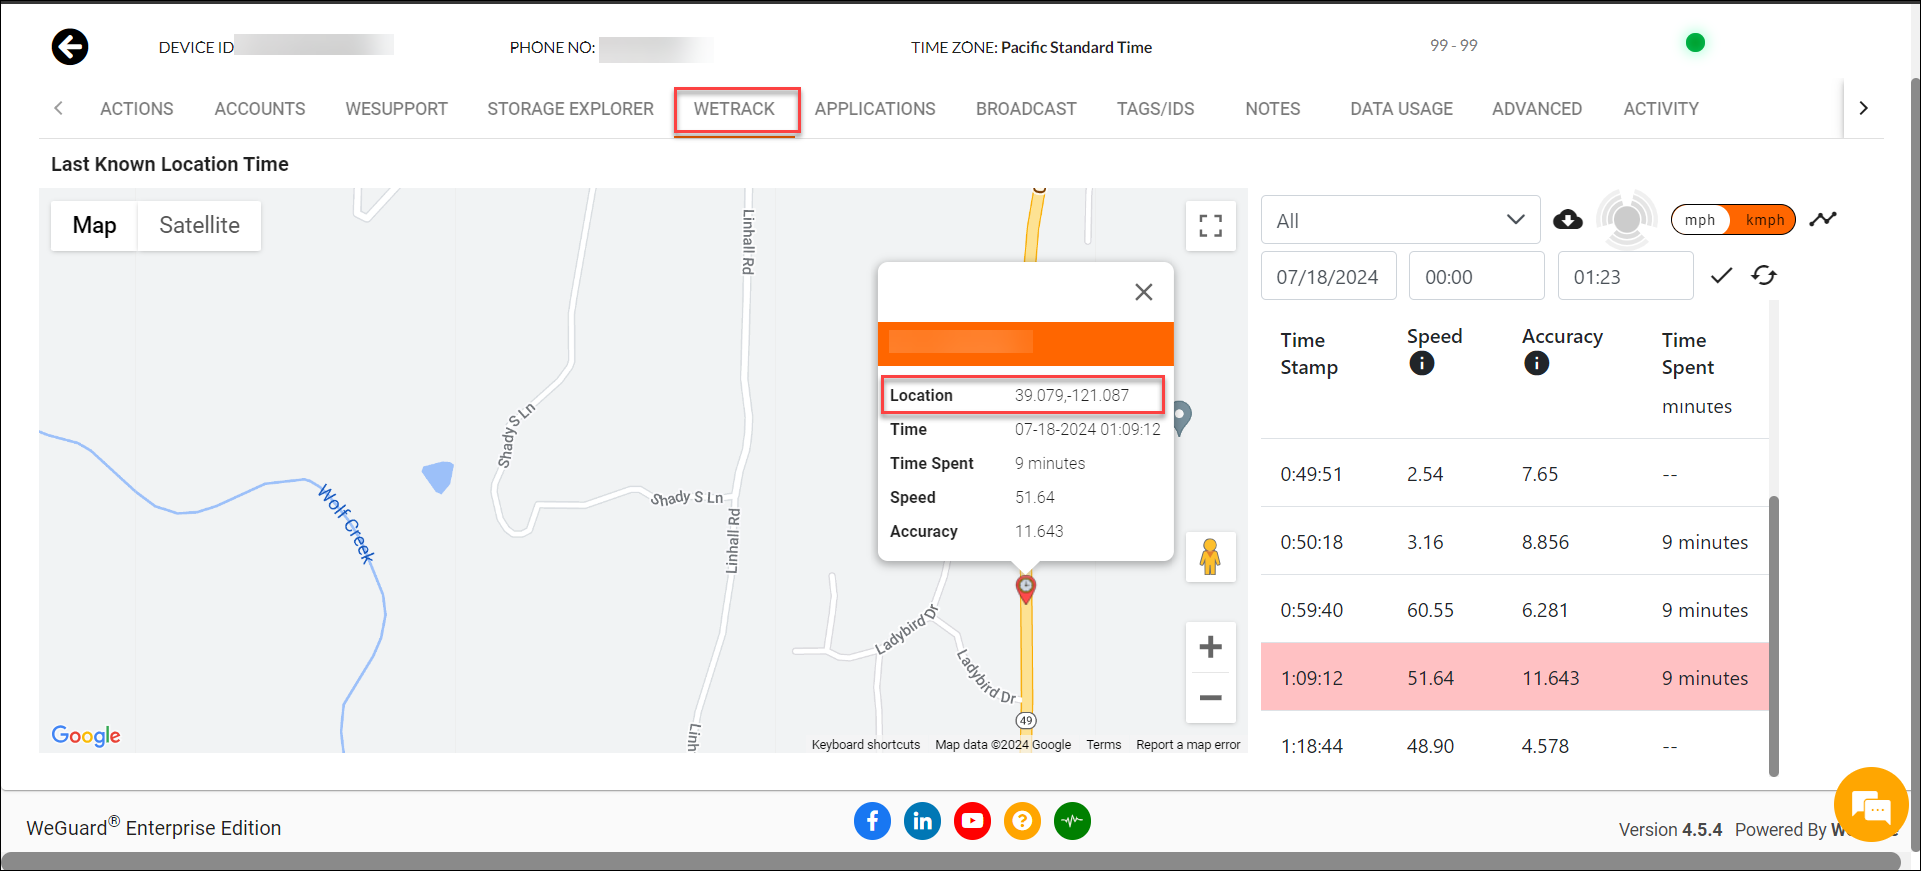Viewport: 1921px width, 871px height.
Task: Open the DATA USAGE tab
Action: point(1401,109)
